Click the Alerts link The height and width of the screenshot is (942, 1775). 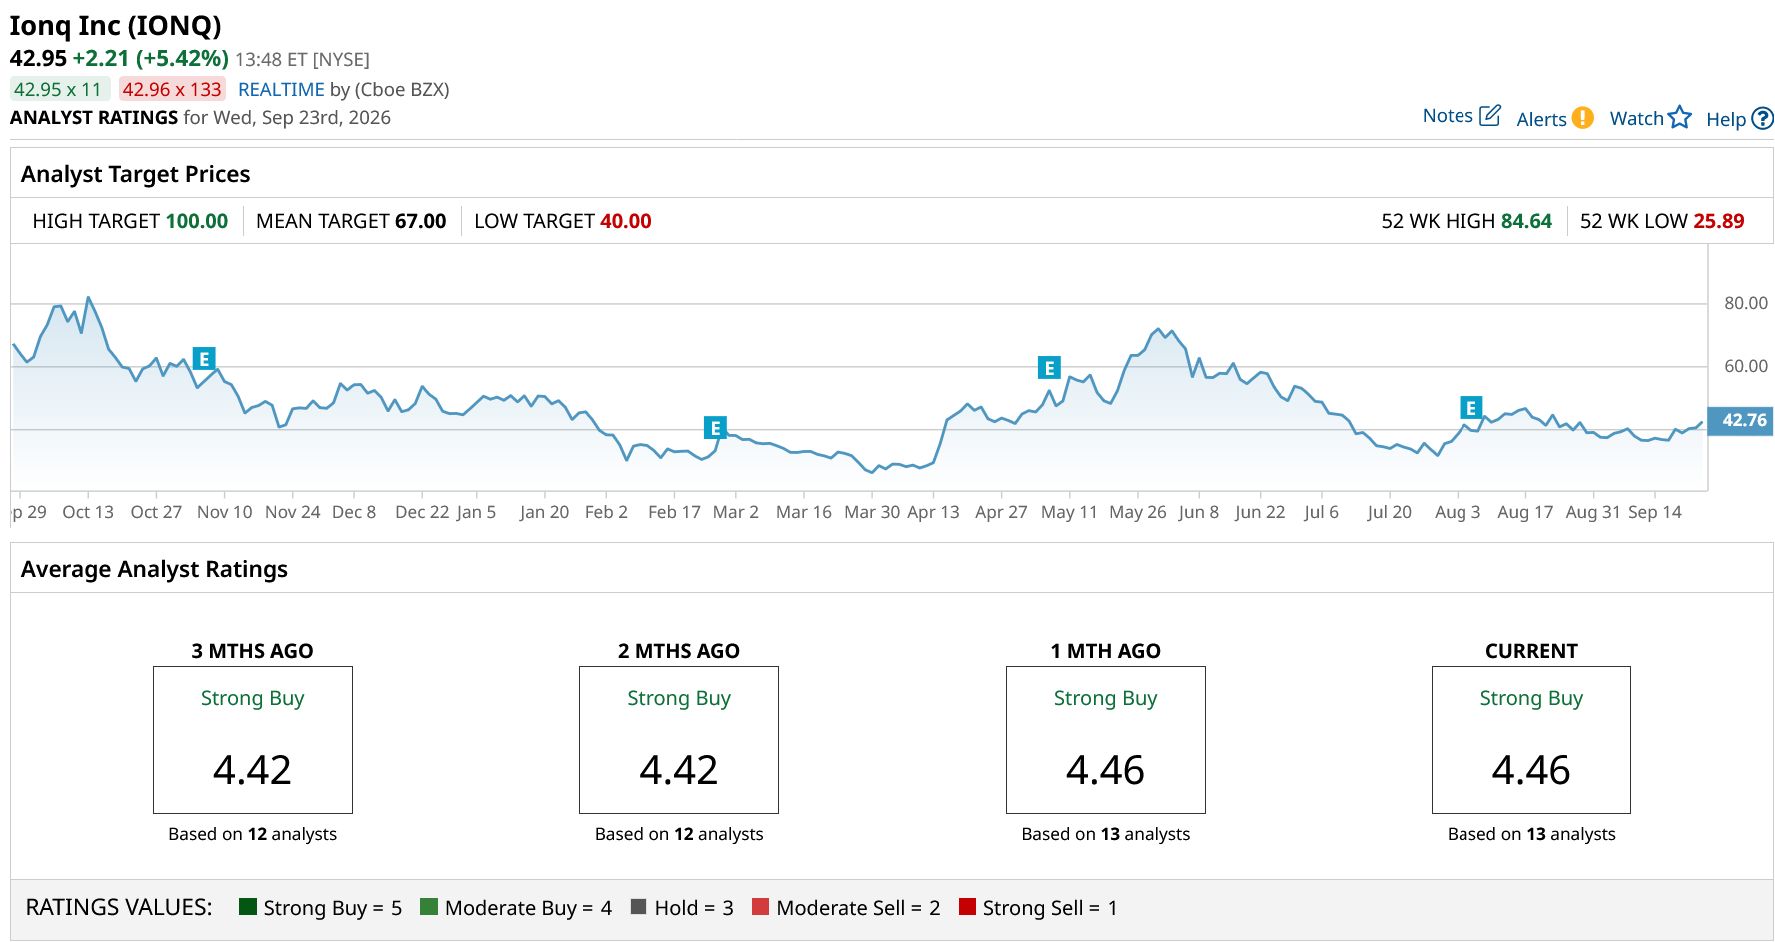coord(1541,119)
